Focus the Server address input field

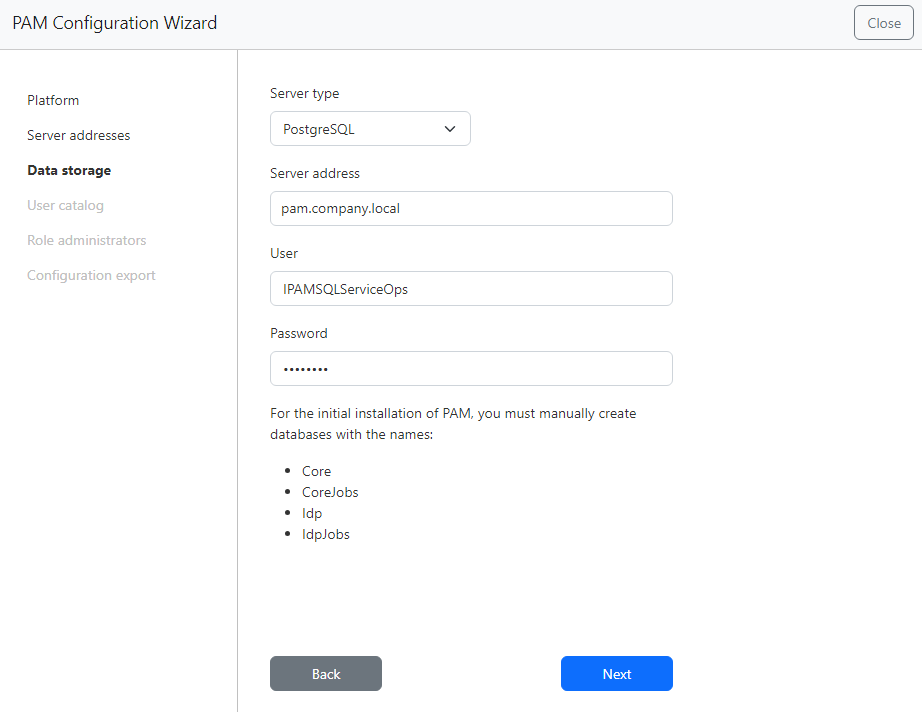coord(471,209)
